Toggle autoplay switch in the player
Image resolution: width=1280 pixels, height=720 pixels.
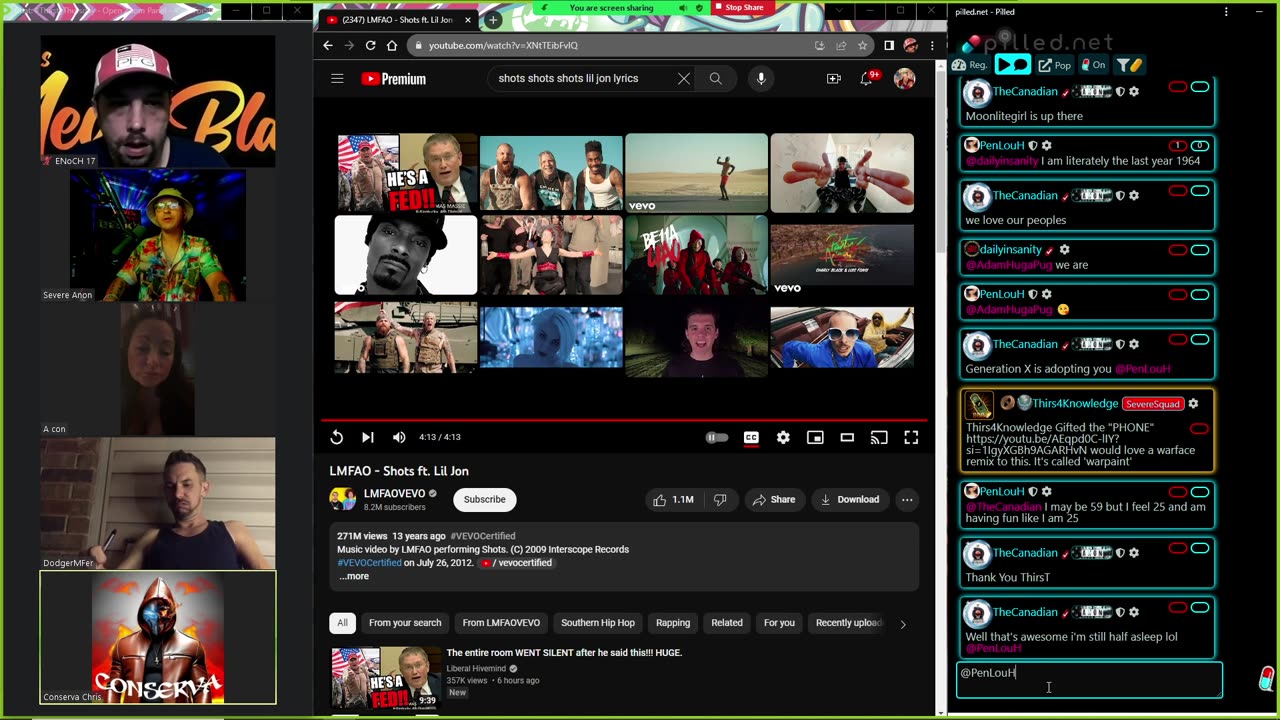(717, 437)
